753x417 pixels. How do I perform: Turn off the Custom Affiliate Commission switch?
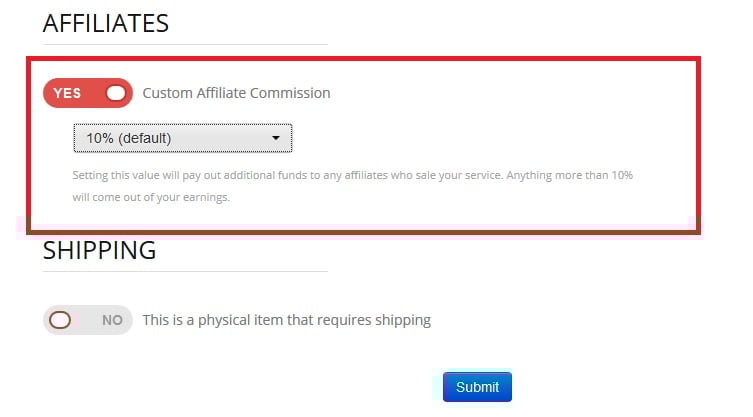[88, 93]
